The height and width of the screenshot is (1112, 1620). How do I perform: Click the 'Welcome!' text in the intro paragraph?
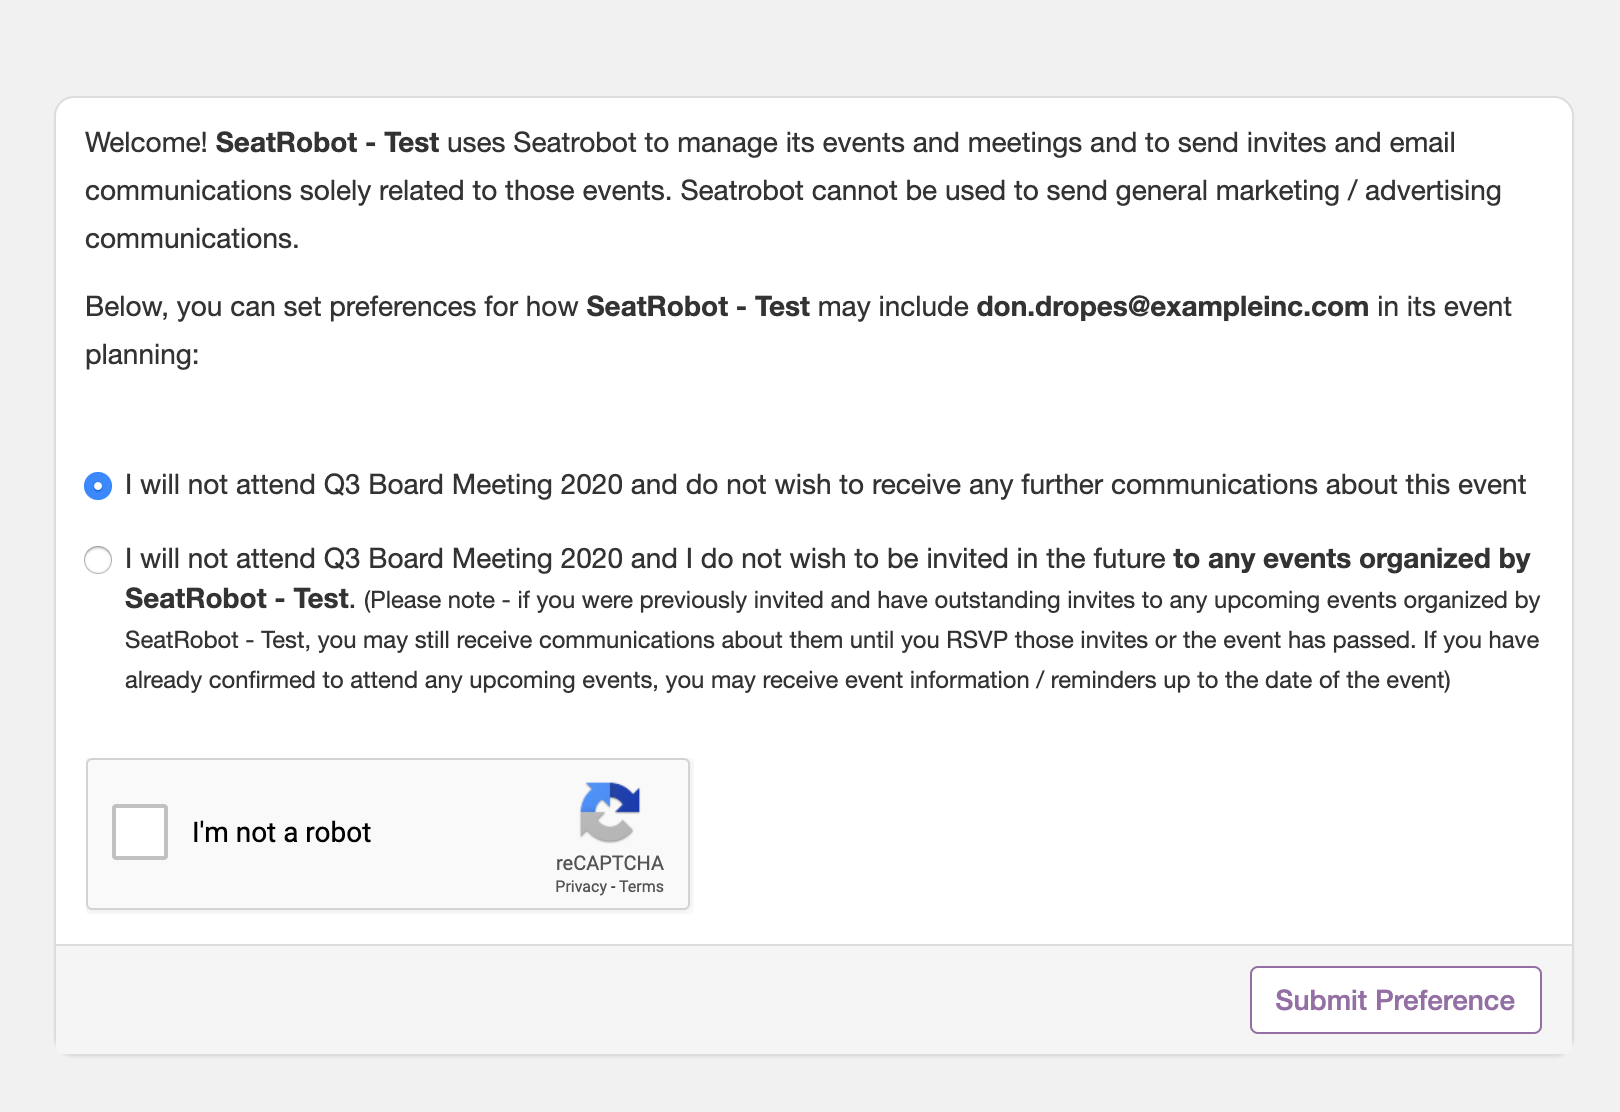click(x=146, y=143)
